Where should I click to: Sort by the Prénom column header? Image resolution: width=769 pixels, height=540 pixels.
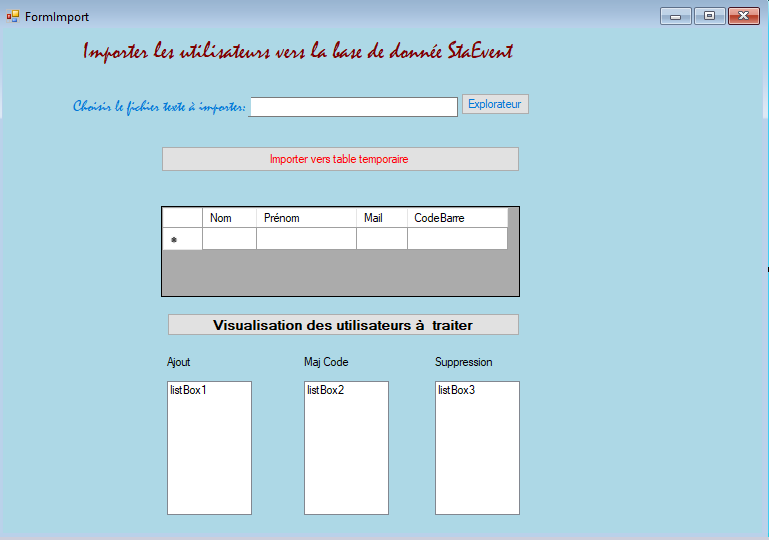click(x=306, y=218)
